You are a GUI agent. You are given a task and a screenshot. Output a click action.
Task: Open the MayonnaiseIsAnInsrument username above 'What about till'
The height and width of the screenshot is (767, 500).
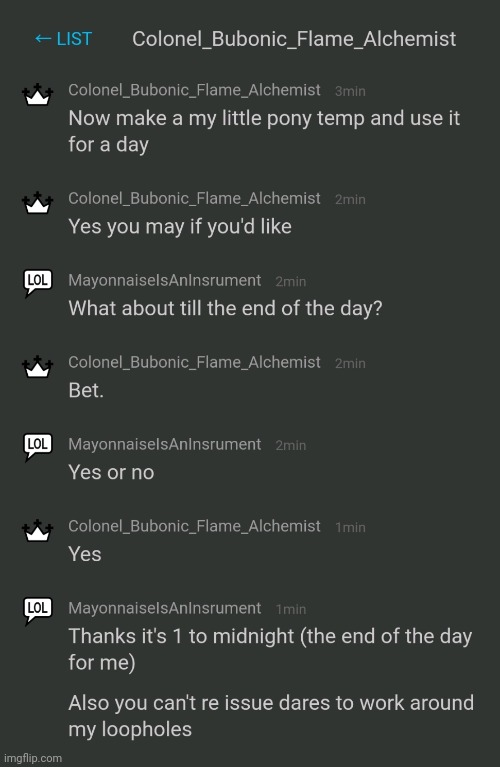click(164, 280)
